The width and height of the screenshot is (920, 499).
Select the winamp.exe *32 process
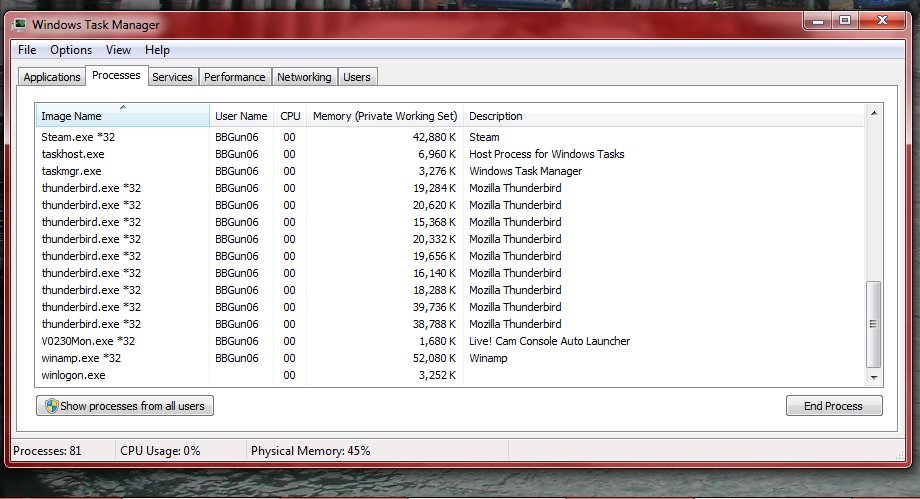[81, 358]
